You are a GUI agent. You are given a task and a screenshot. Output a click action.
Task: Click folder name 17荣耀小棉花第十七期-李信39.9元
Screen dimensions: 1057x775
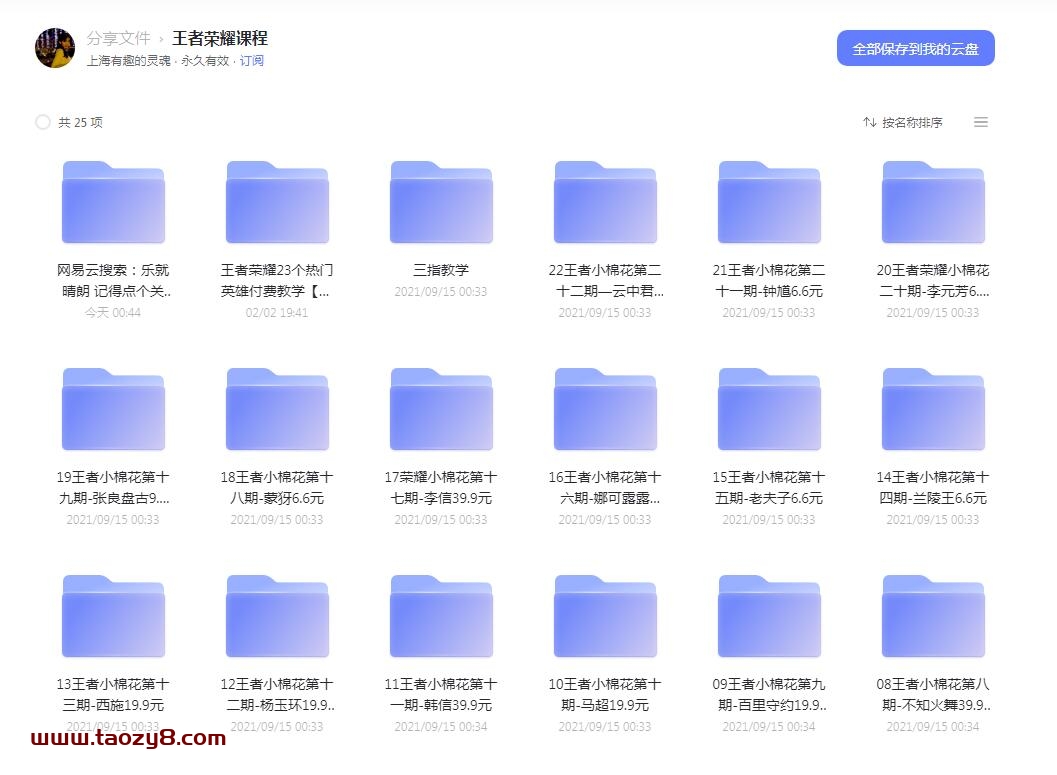coord(441,487)
